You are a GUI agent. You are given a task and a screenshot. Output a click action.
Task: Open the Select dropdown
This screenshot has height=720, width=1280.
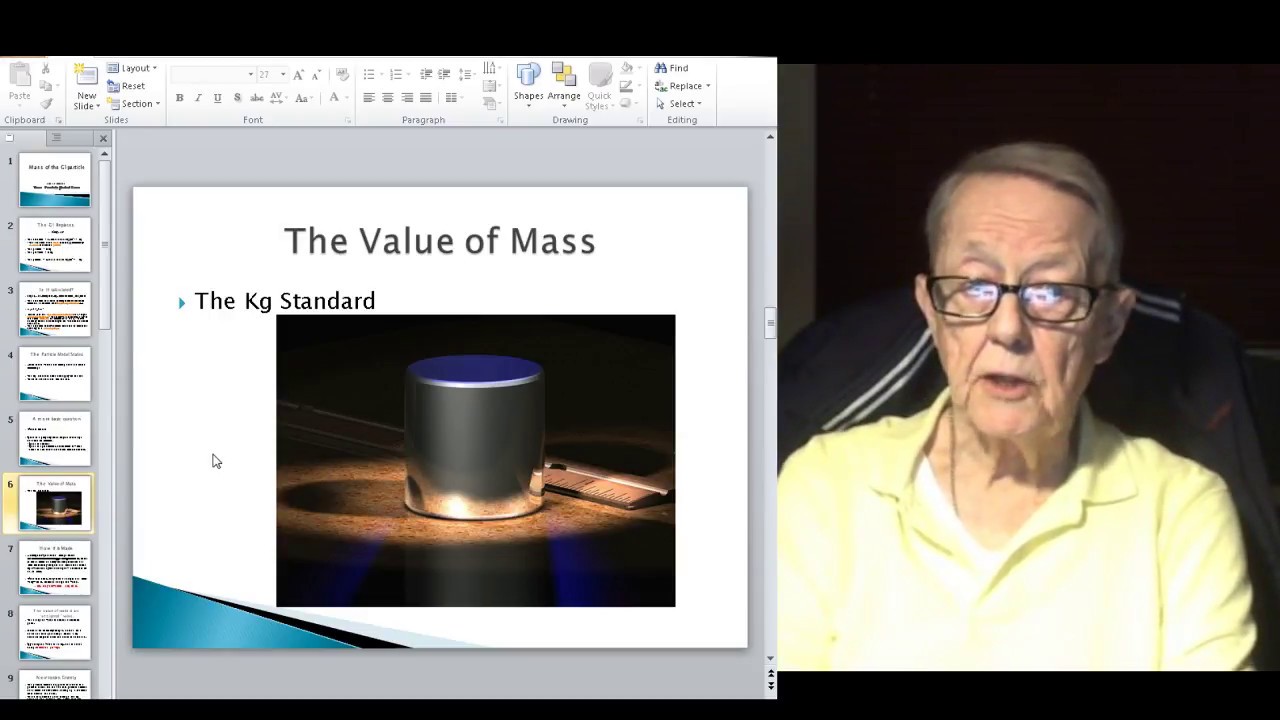coord(678,104)
